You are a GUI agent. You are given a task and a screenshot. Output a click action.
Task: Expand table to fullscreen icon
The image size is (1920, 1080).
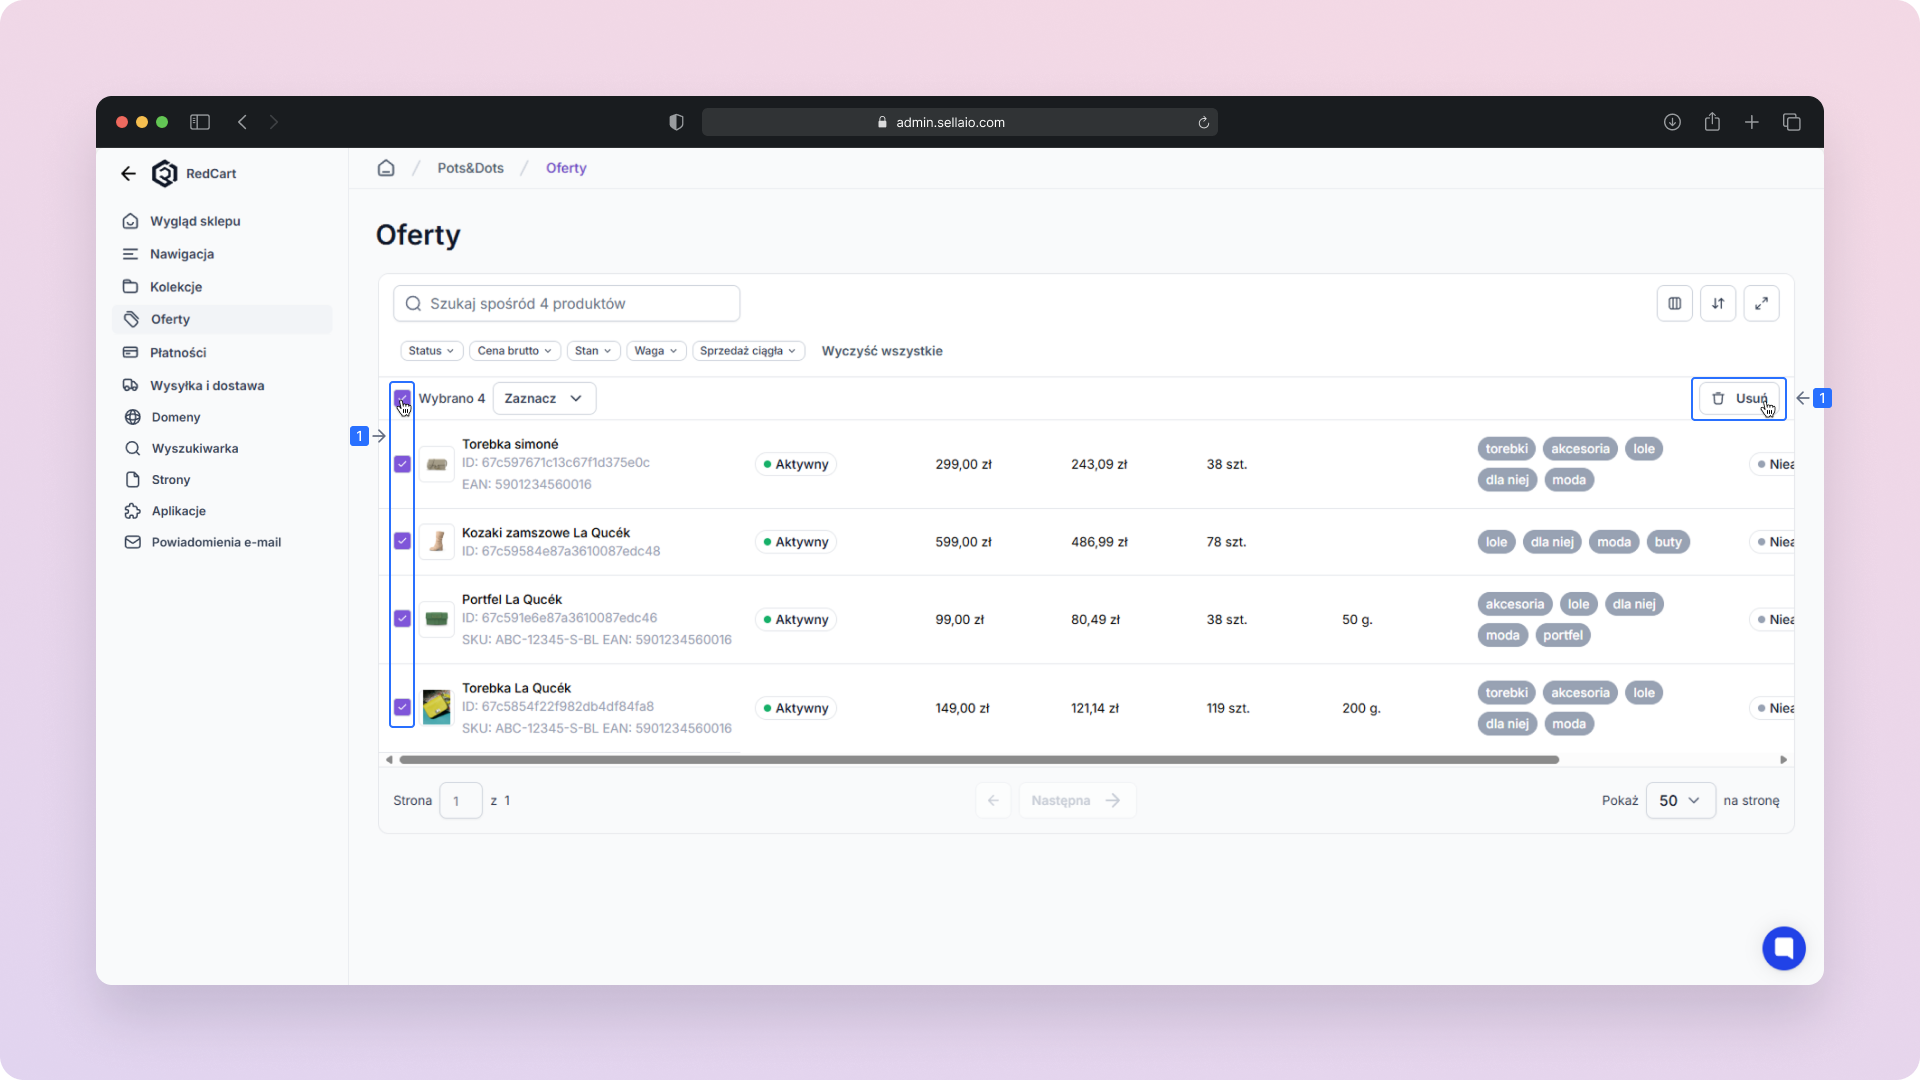1761,304
